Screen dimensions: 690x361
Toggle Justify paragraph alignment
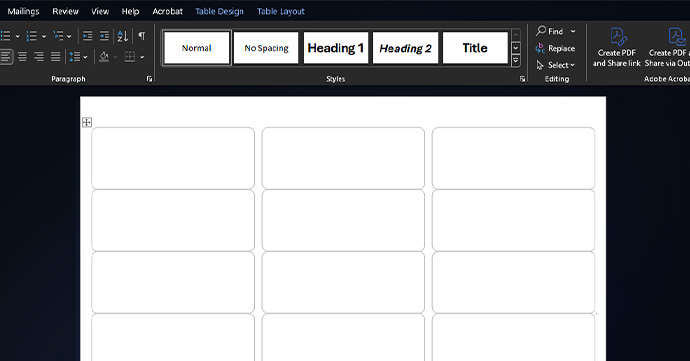click(55, 57)
